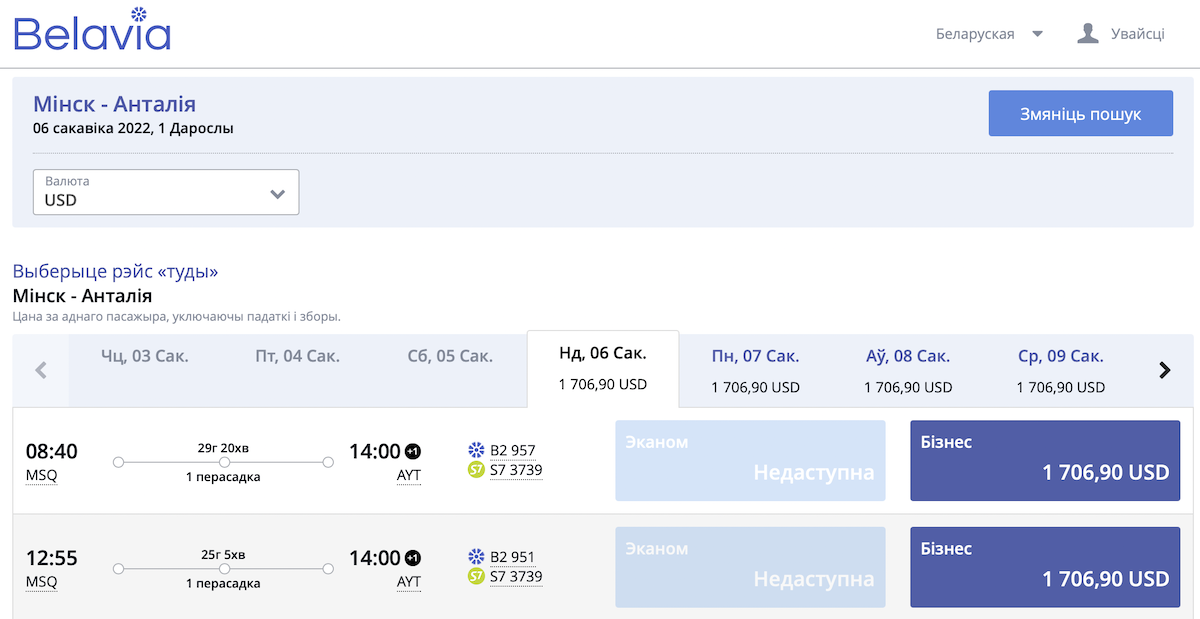This screenshot has width=1200, height=619.
Task: Open the Увайсці login link
Action: pyautogui.click(x=1137, y=34)
